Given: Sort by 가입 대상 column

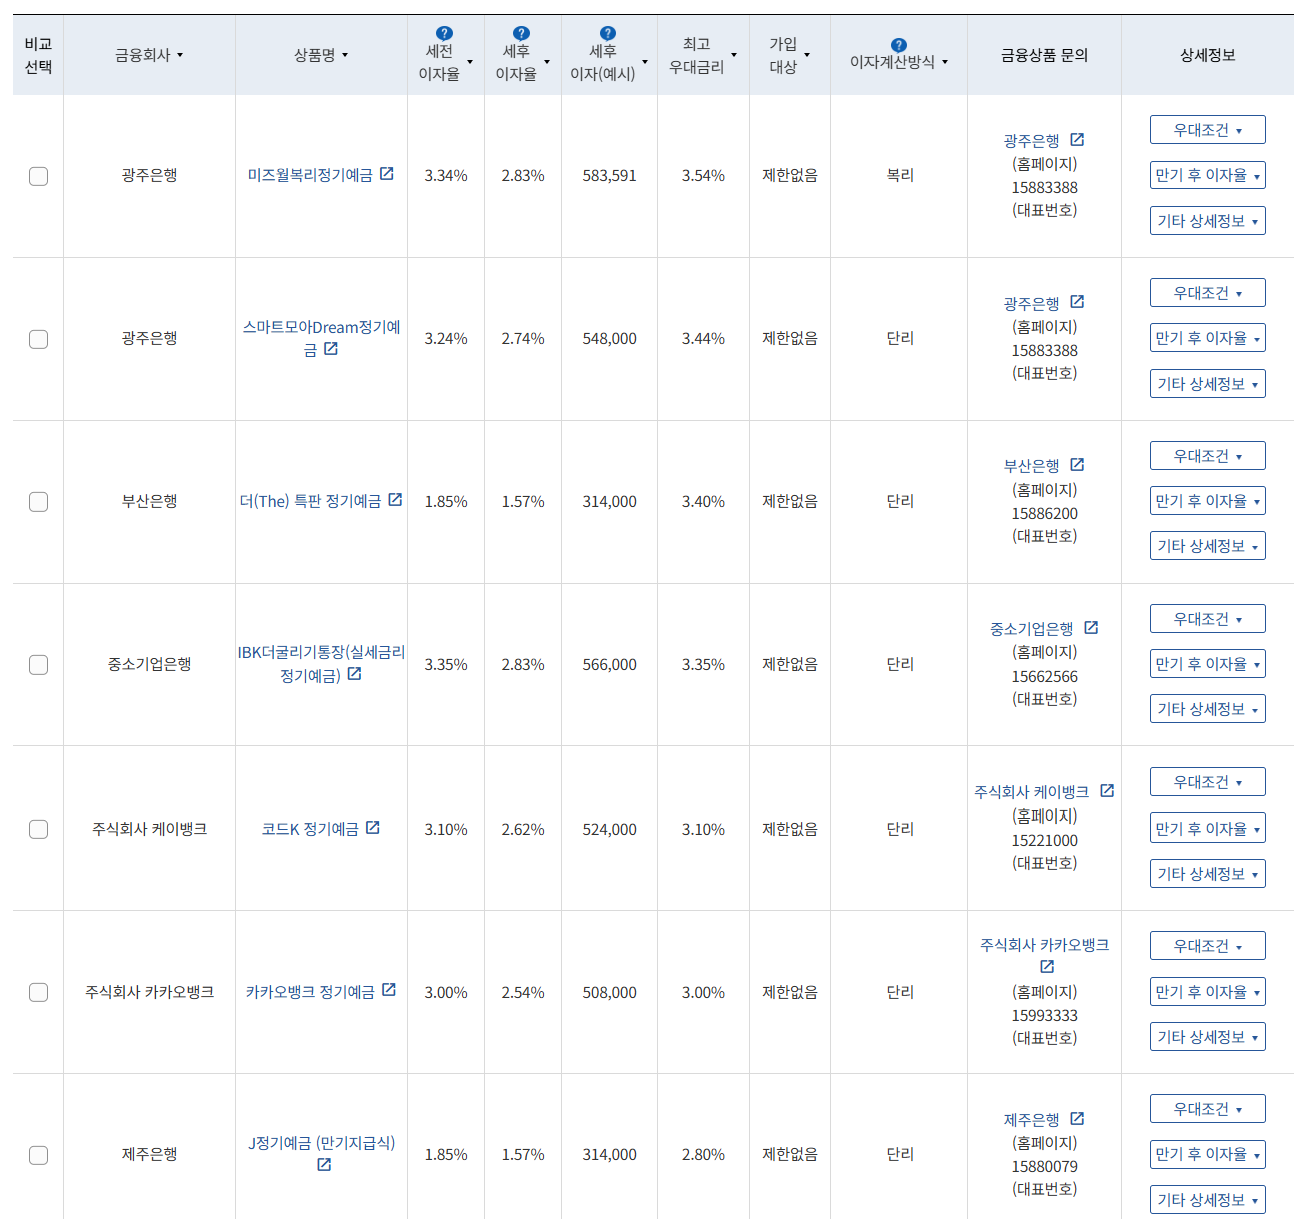Looking at the screenshot, I should [x=789, y=55].
